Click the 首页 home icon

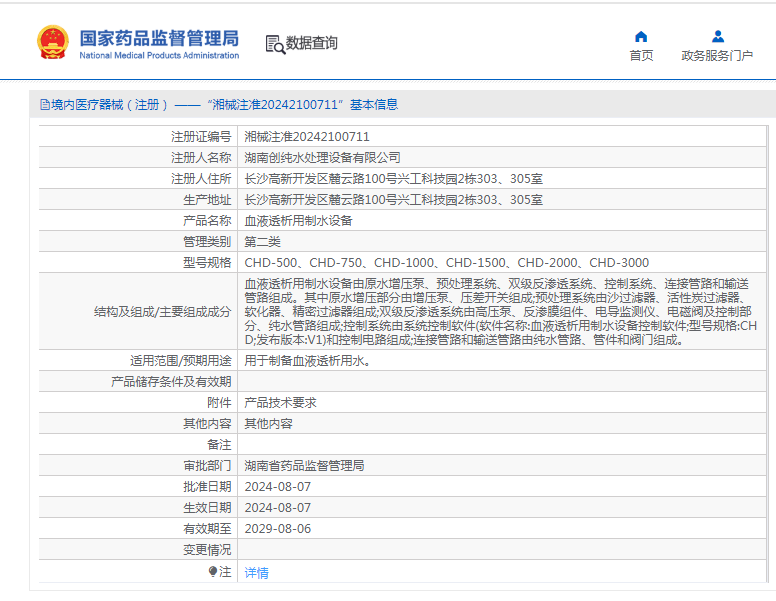641,37
